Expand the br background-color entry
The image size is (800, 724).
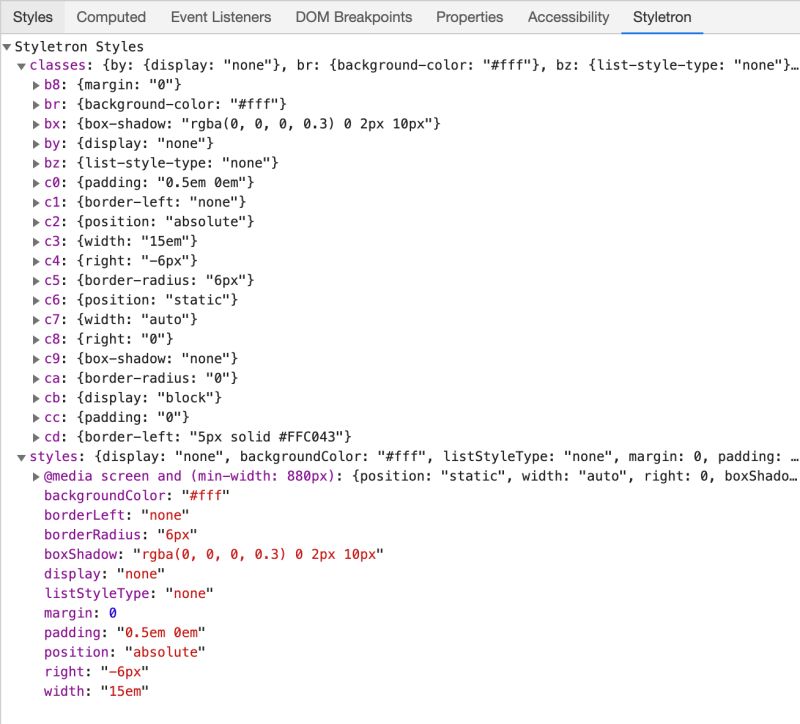(36, 105)
